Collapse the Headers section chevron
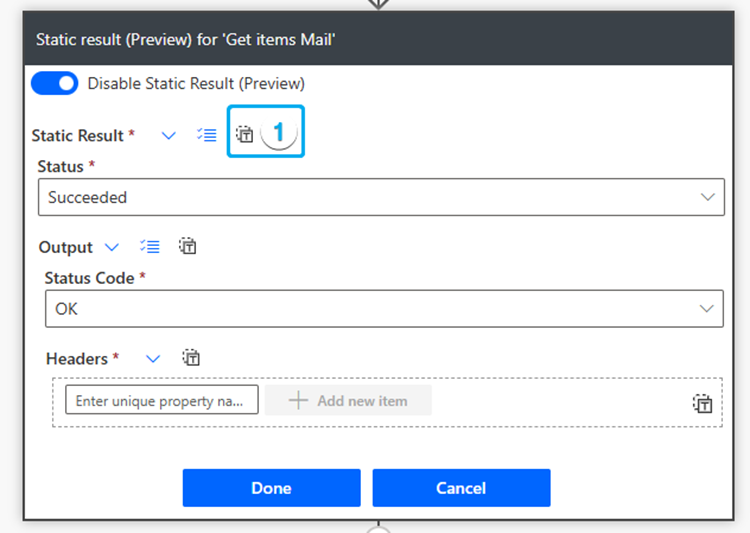 (x=153, y=358)
